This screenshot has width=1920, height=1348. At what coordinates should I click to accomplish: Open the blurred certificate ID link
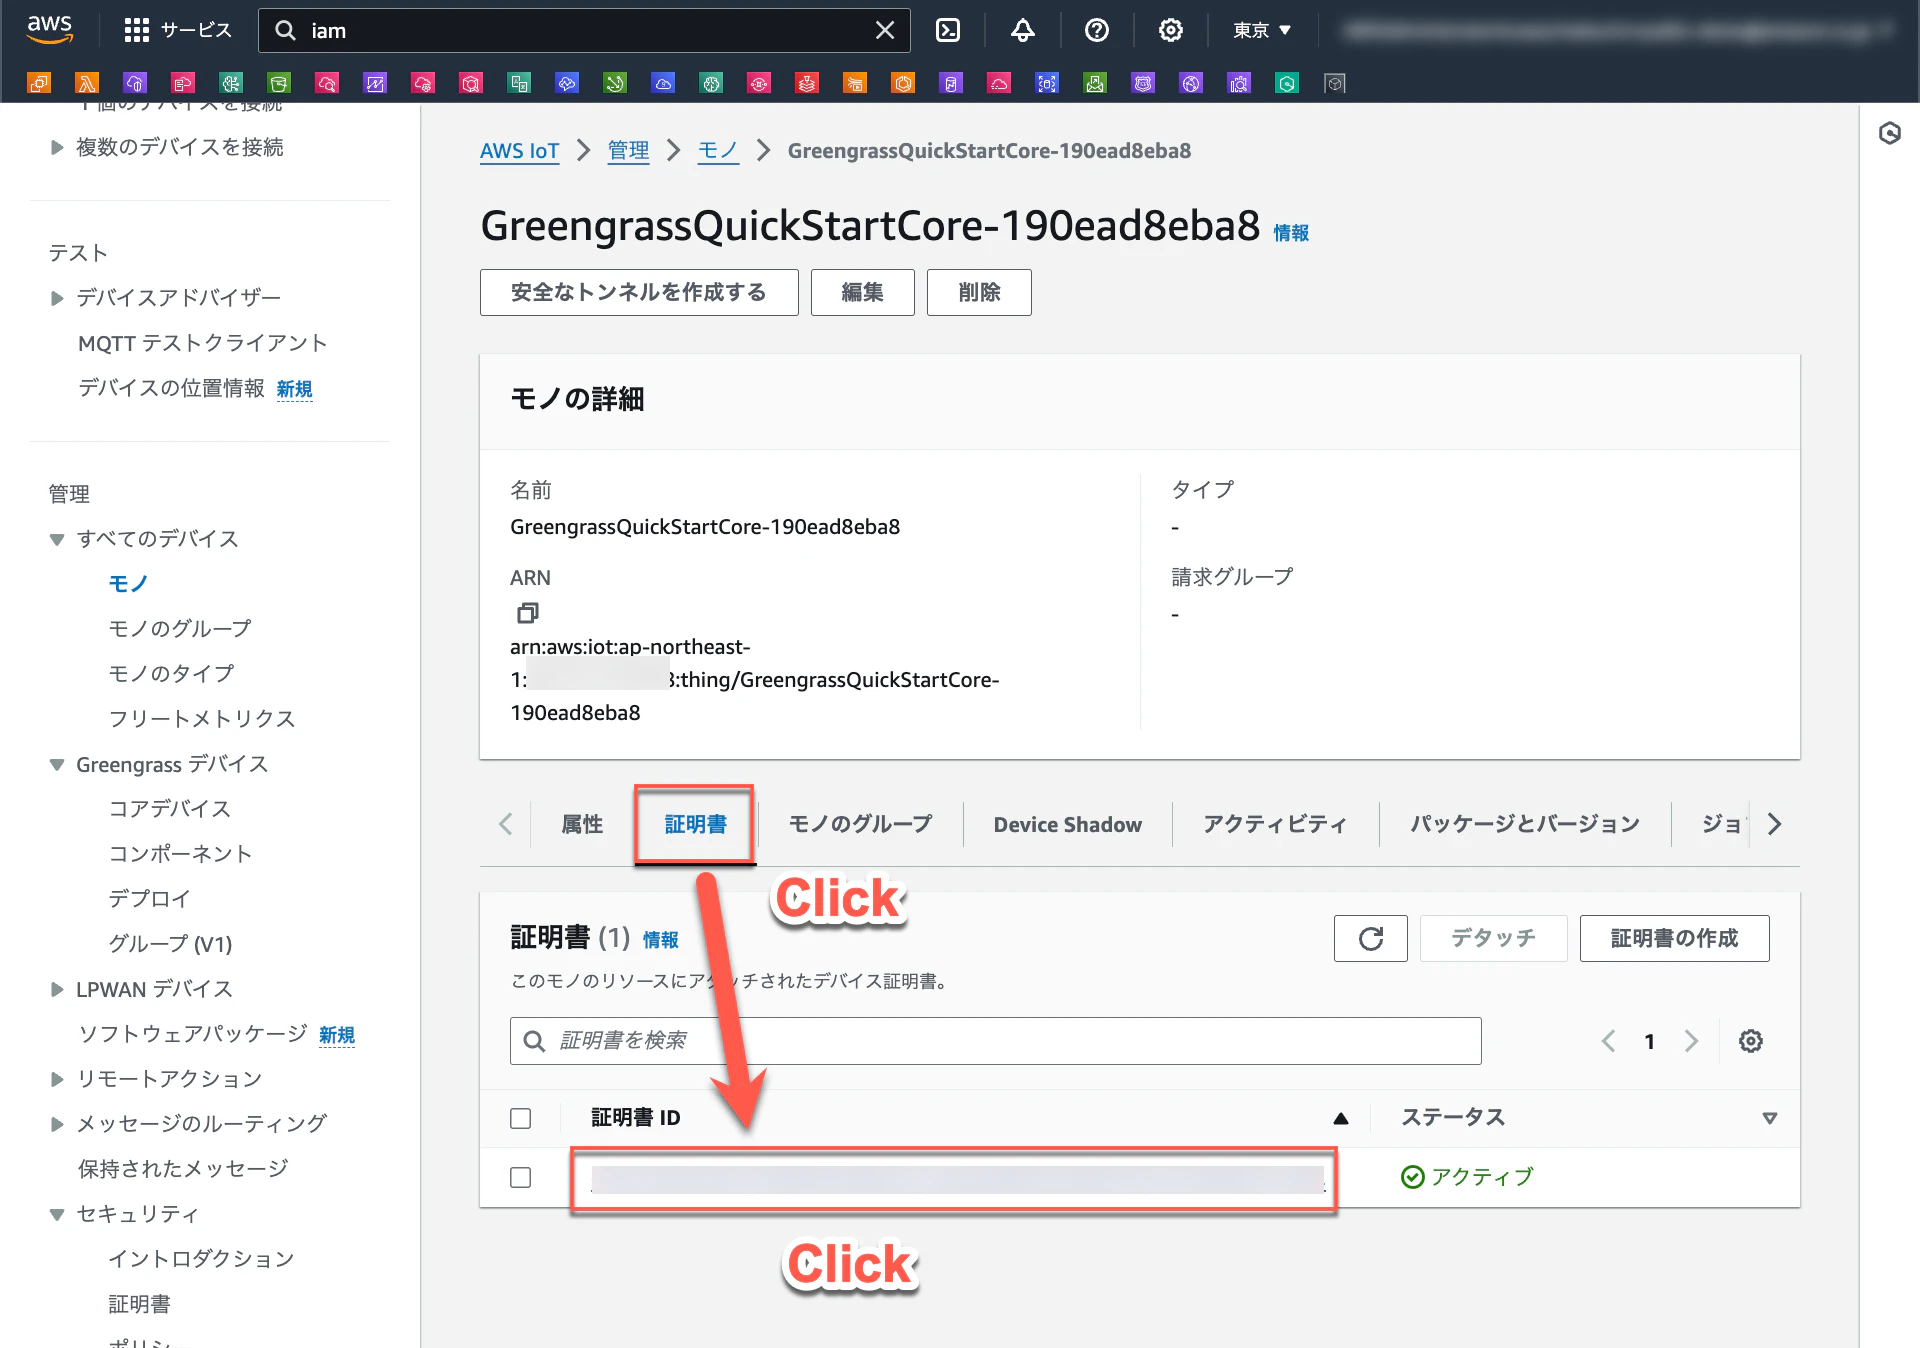point(958,1179)
